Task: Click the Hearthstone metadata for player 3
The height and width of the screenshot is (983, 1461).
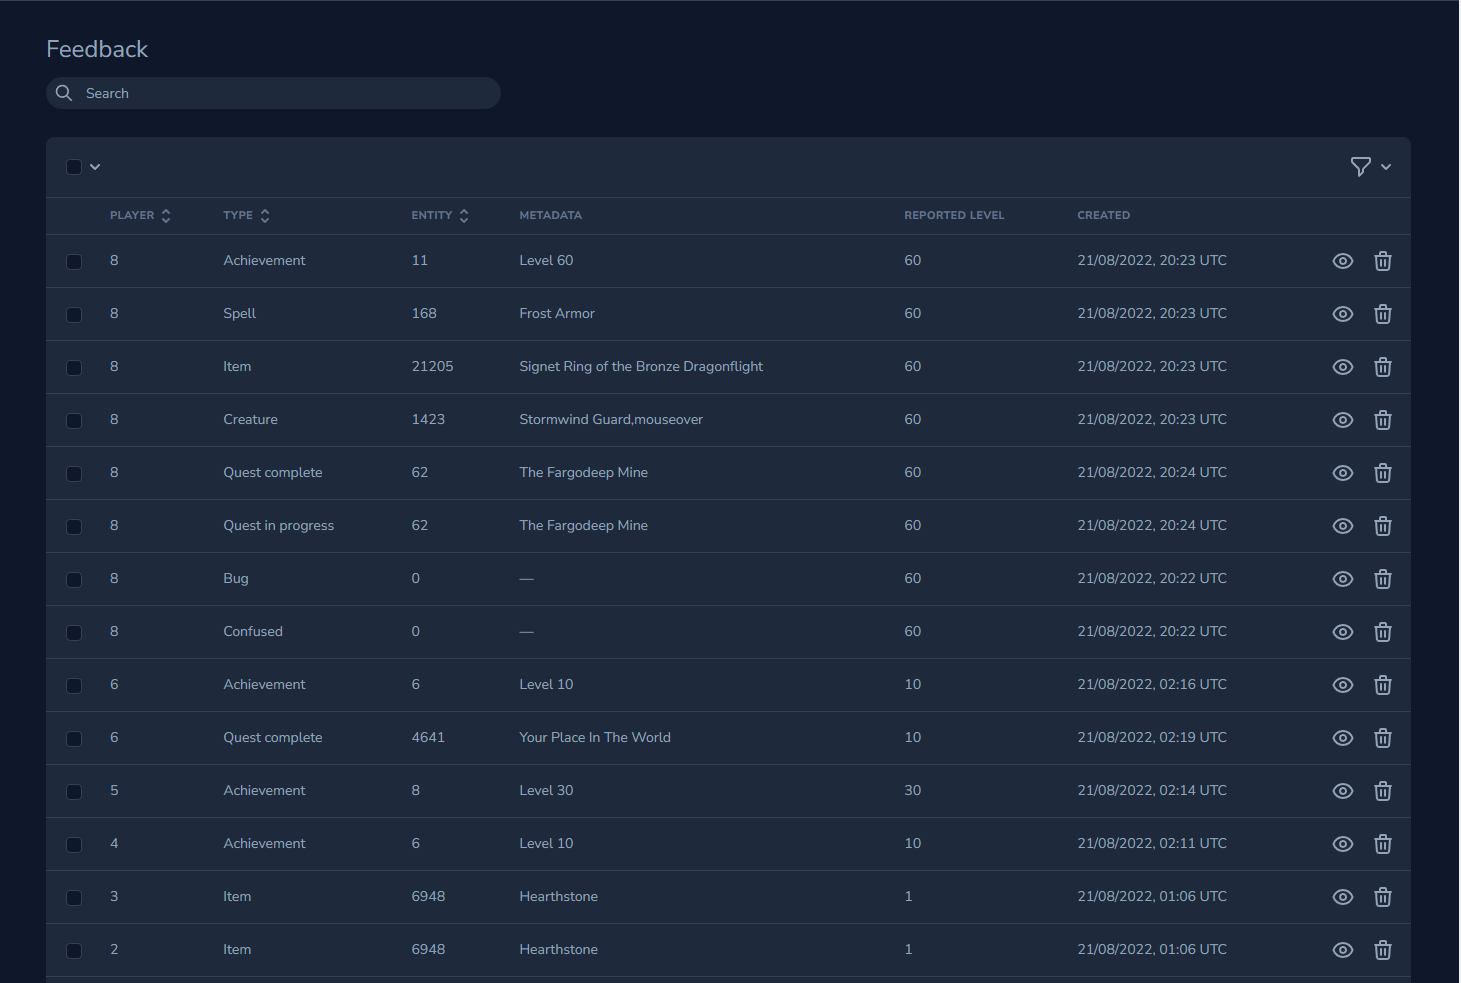Action: (558, 897)
